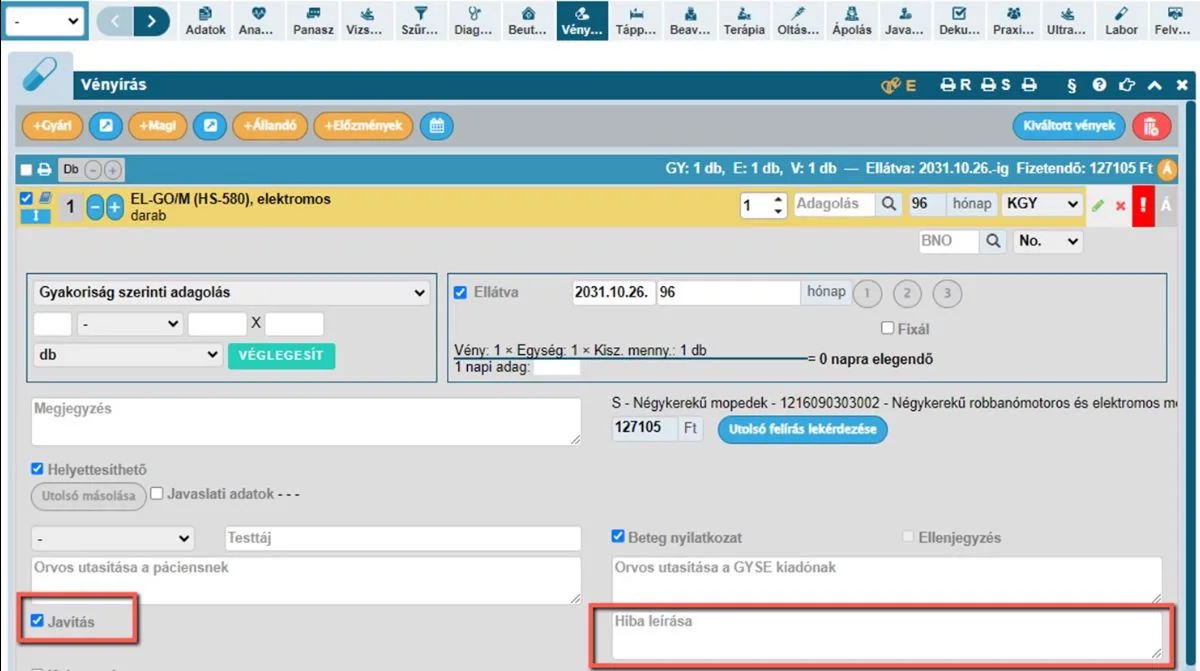Open the No. dropdown
The width and height of the screenshot is (1200, 671).
[1048, 241]
